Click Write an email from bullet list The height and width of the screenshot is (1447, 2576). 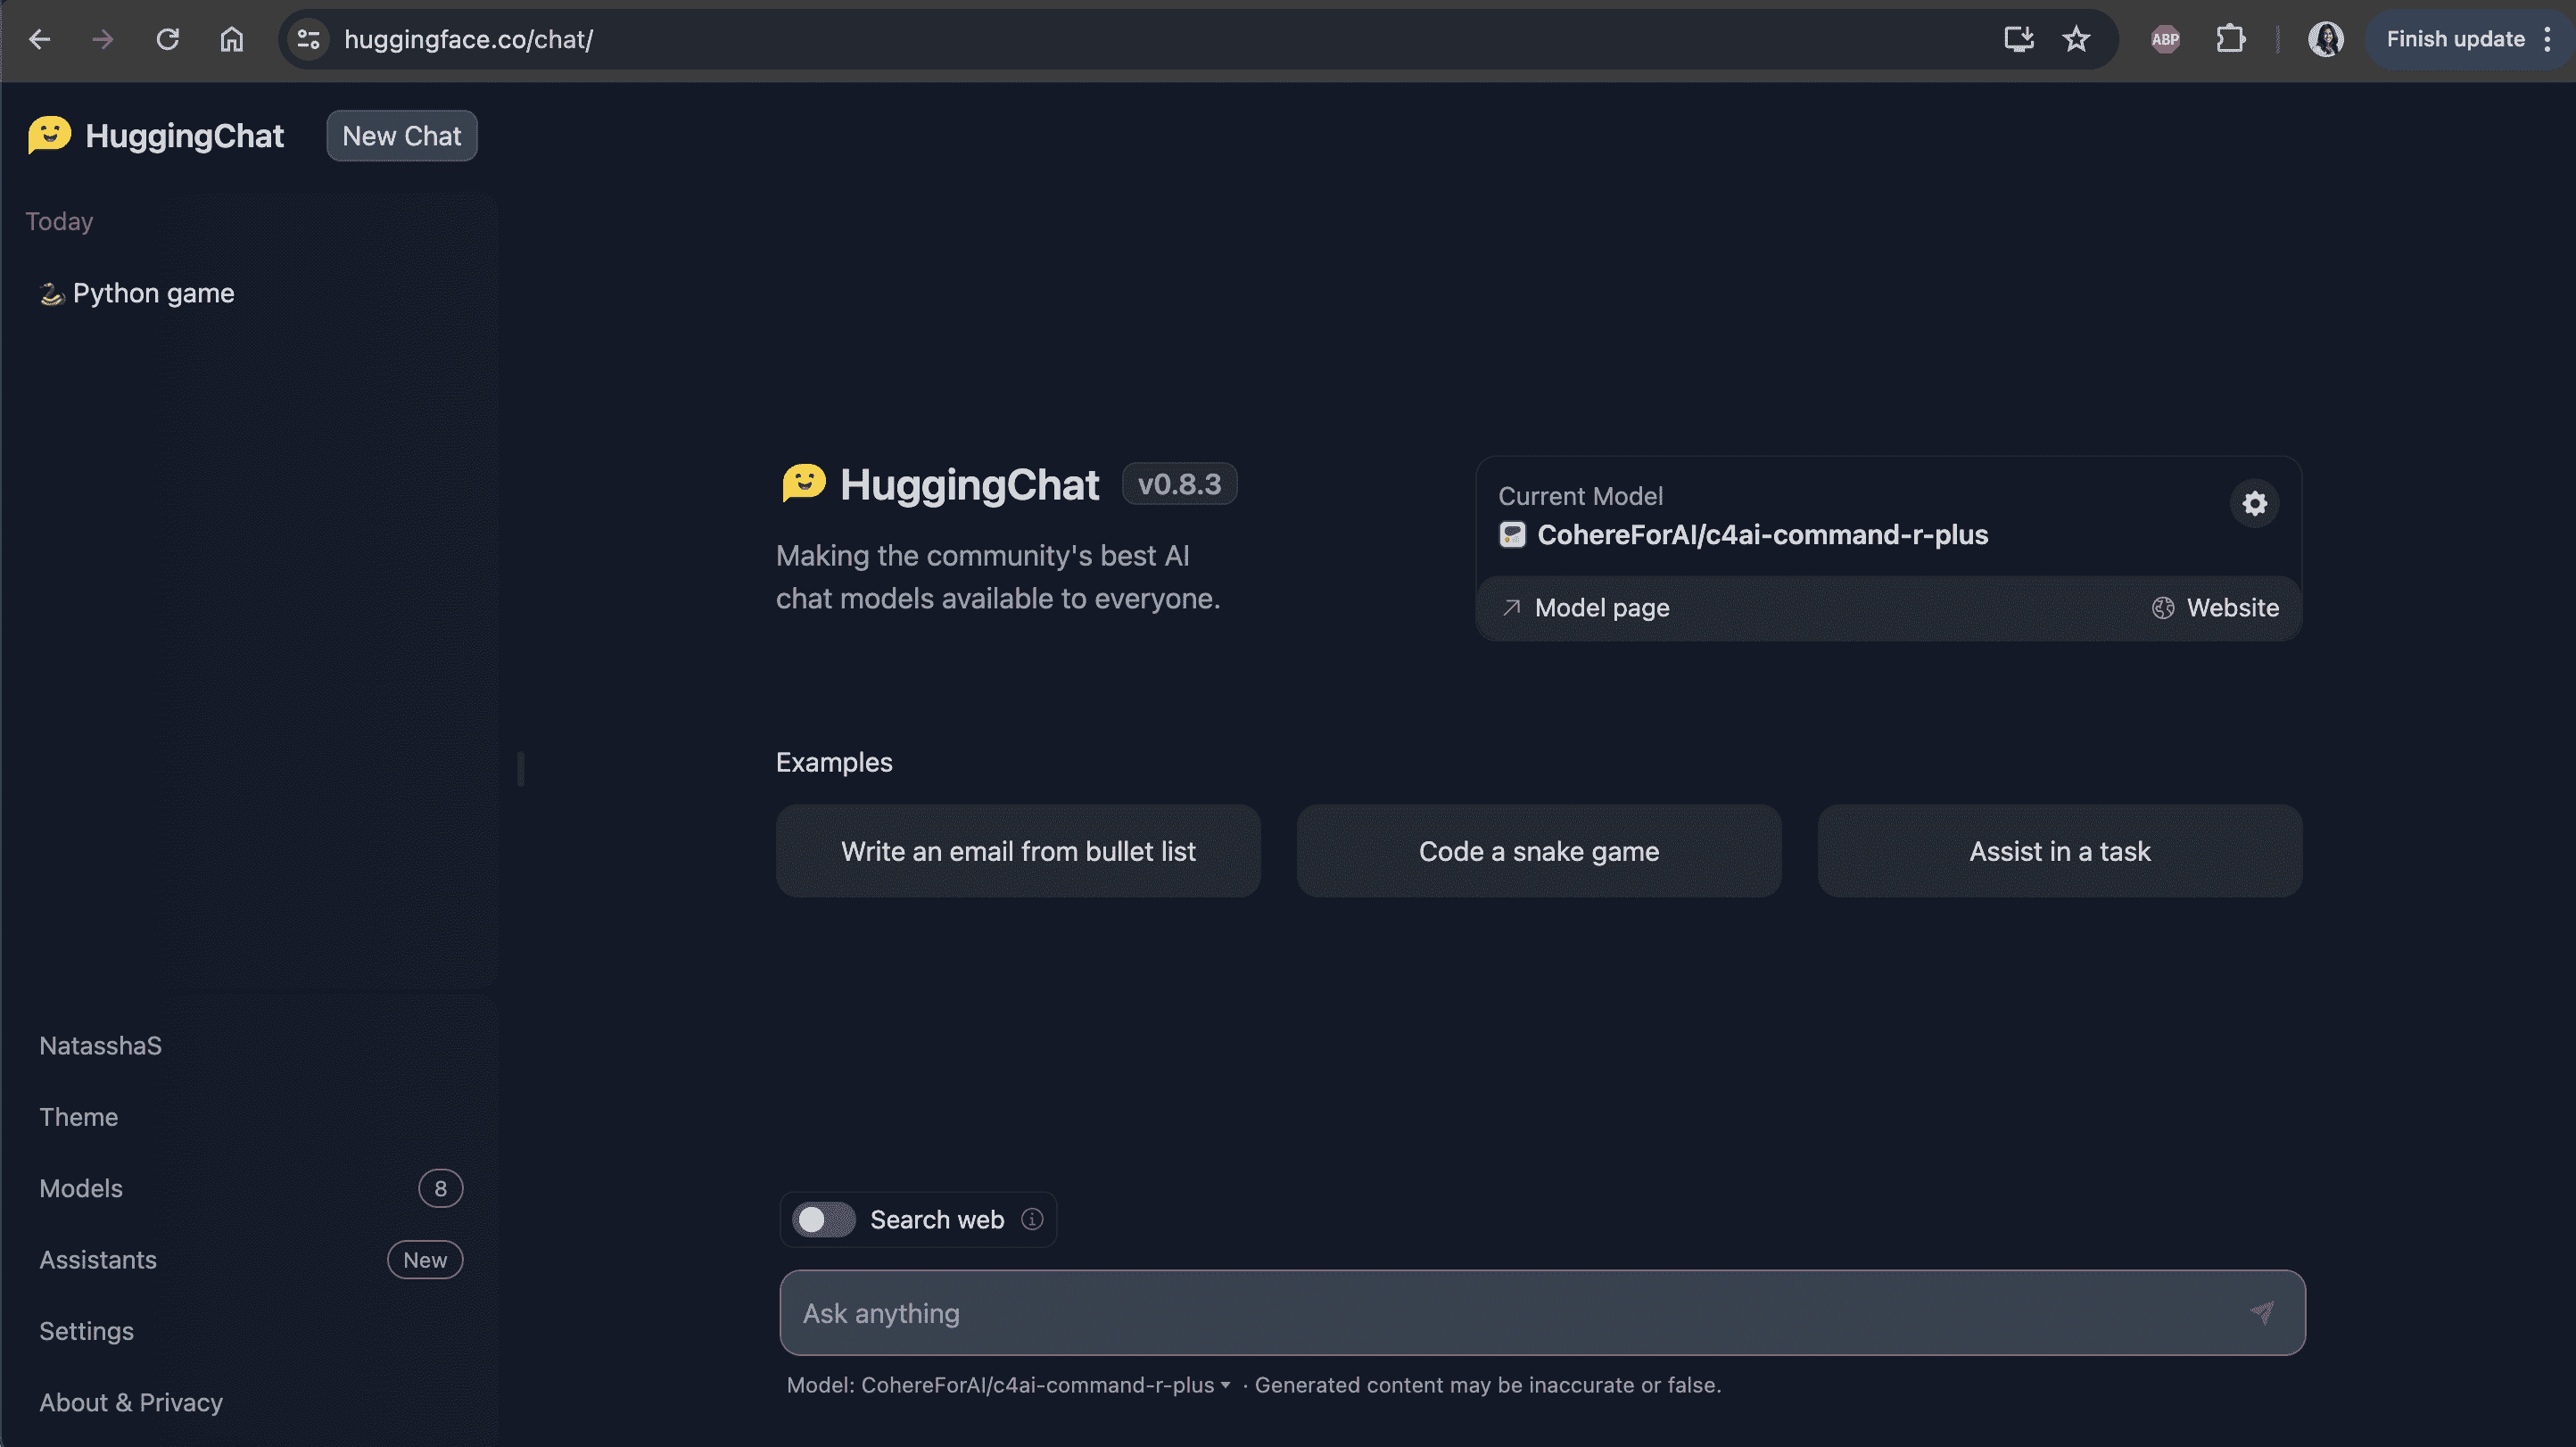1018,851
